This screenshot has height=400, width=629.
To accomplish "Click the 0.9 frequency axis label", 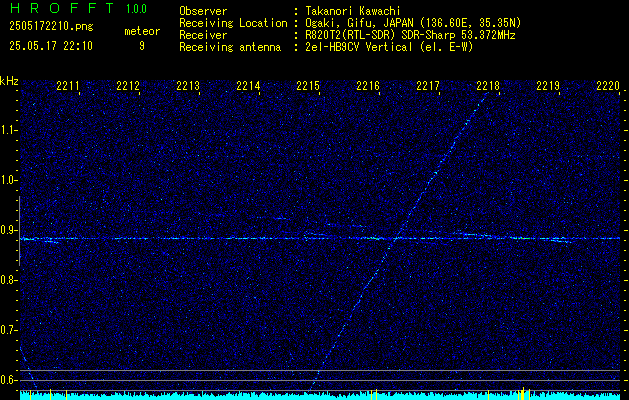I will click(7, 230).
